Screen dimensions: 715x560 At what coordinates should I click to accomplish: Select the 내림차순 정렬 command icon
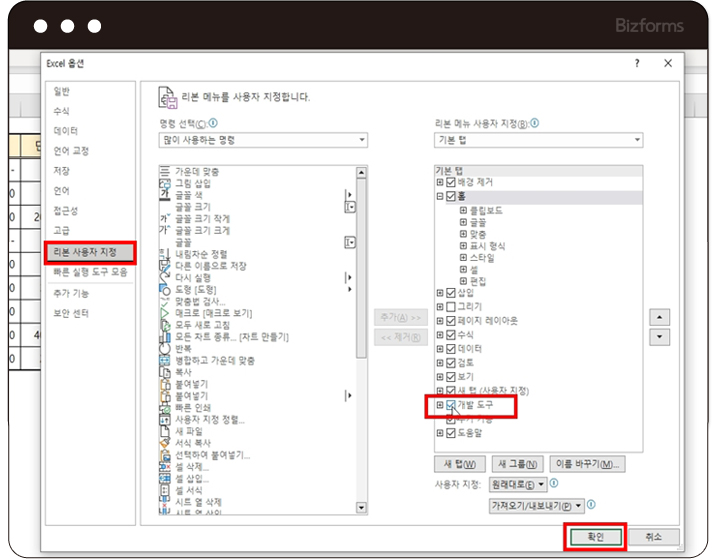[x=165, y=254]
